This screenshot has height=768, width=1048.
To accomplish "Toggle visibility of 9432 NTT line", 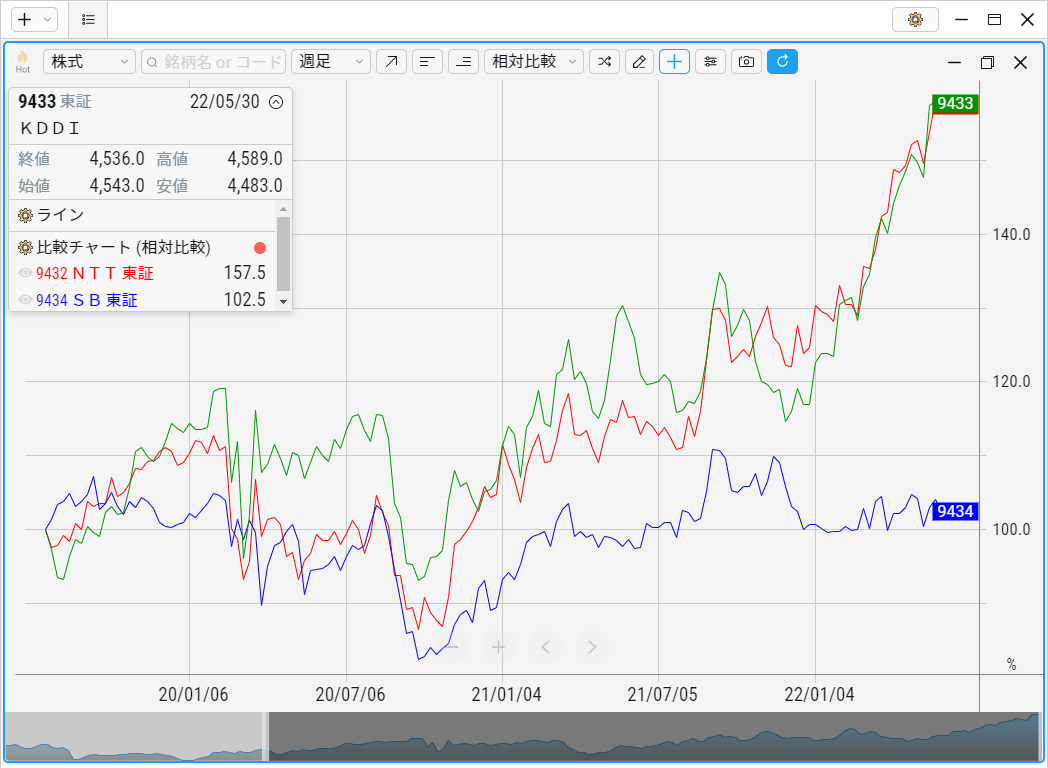I will click(x=25, y=273).
